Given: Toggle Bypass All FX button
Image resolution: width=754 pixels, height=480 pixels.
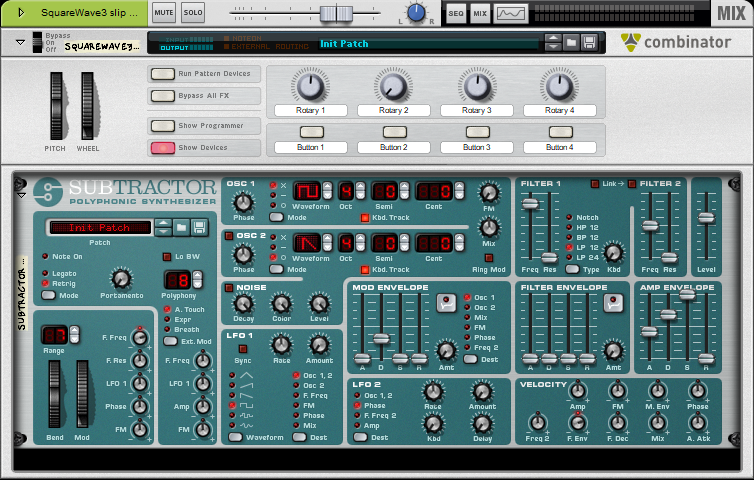Looking at the screenshot, I should click(x=163, y=96).
